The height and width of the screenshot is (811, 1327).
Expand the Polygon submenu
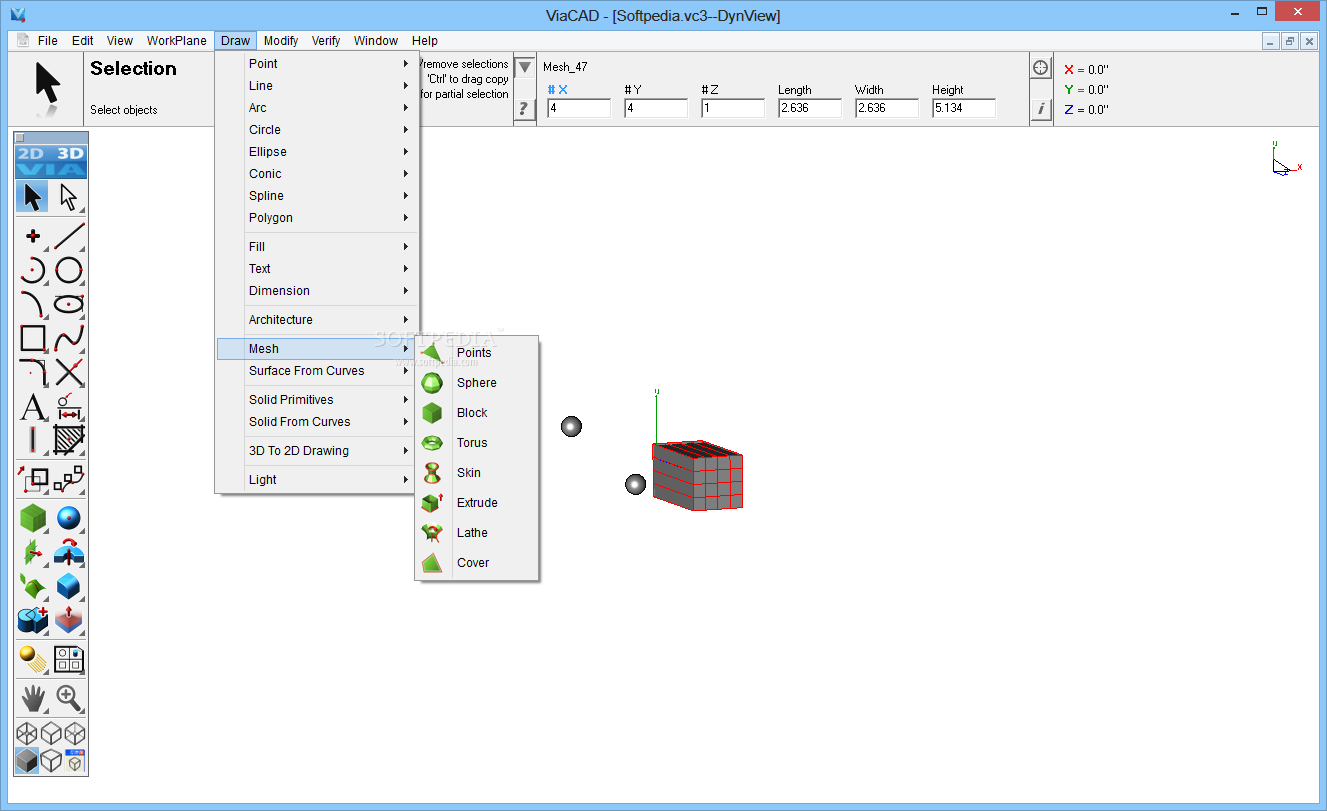click(317, 218)
